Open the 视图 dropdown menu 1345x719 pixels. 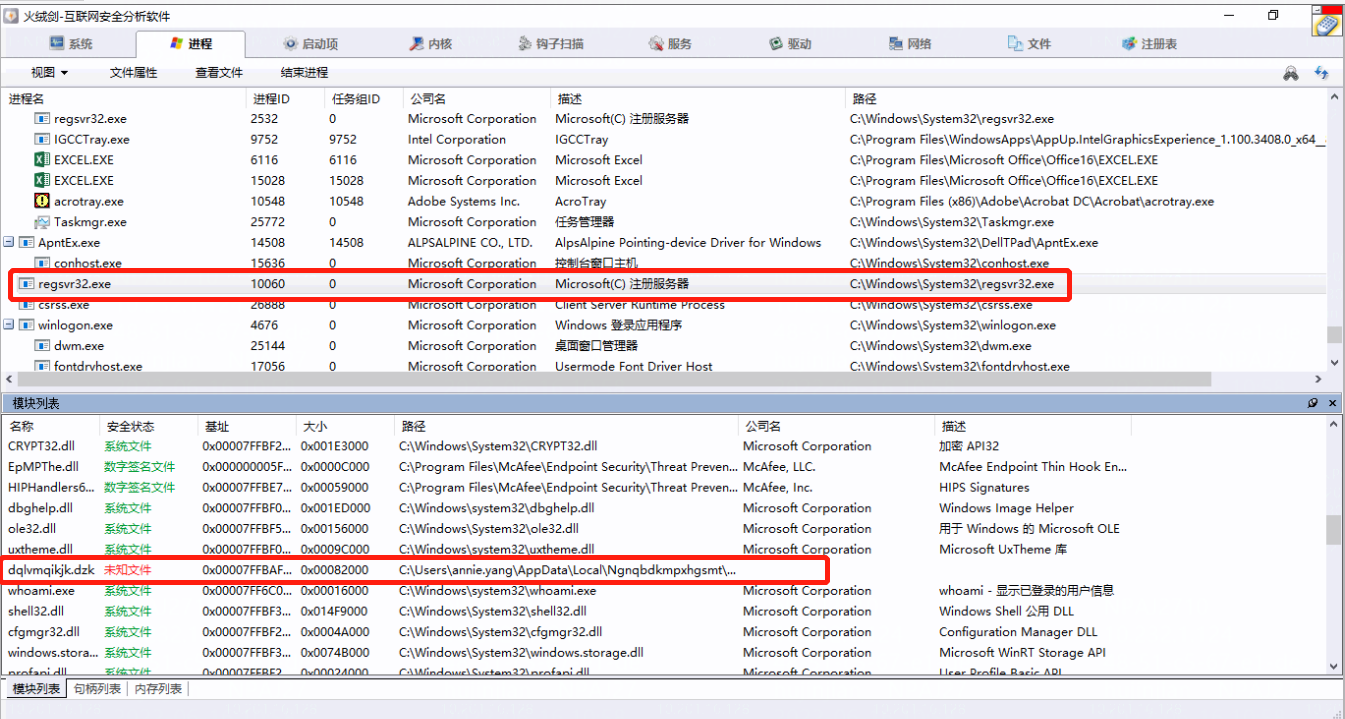pyautogui.click(x=49, y=73)
